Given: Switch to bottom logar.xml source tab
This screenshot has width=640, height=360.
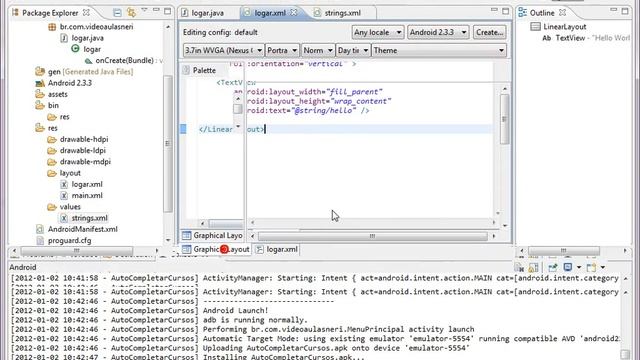Looking at the screenshot, I should click(x=277, y=249).
